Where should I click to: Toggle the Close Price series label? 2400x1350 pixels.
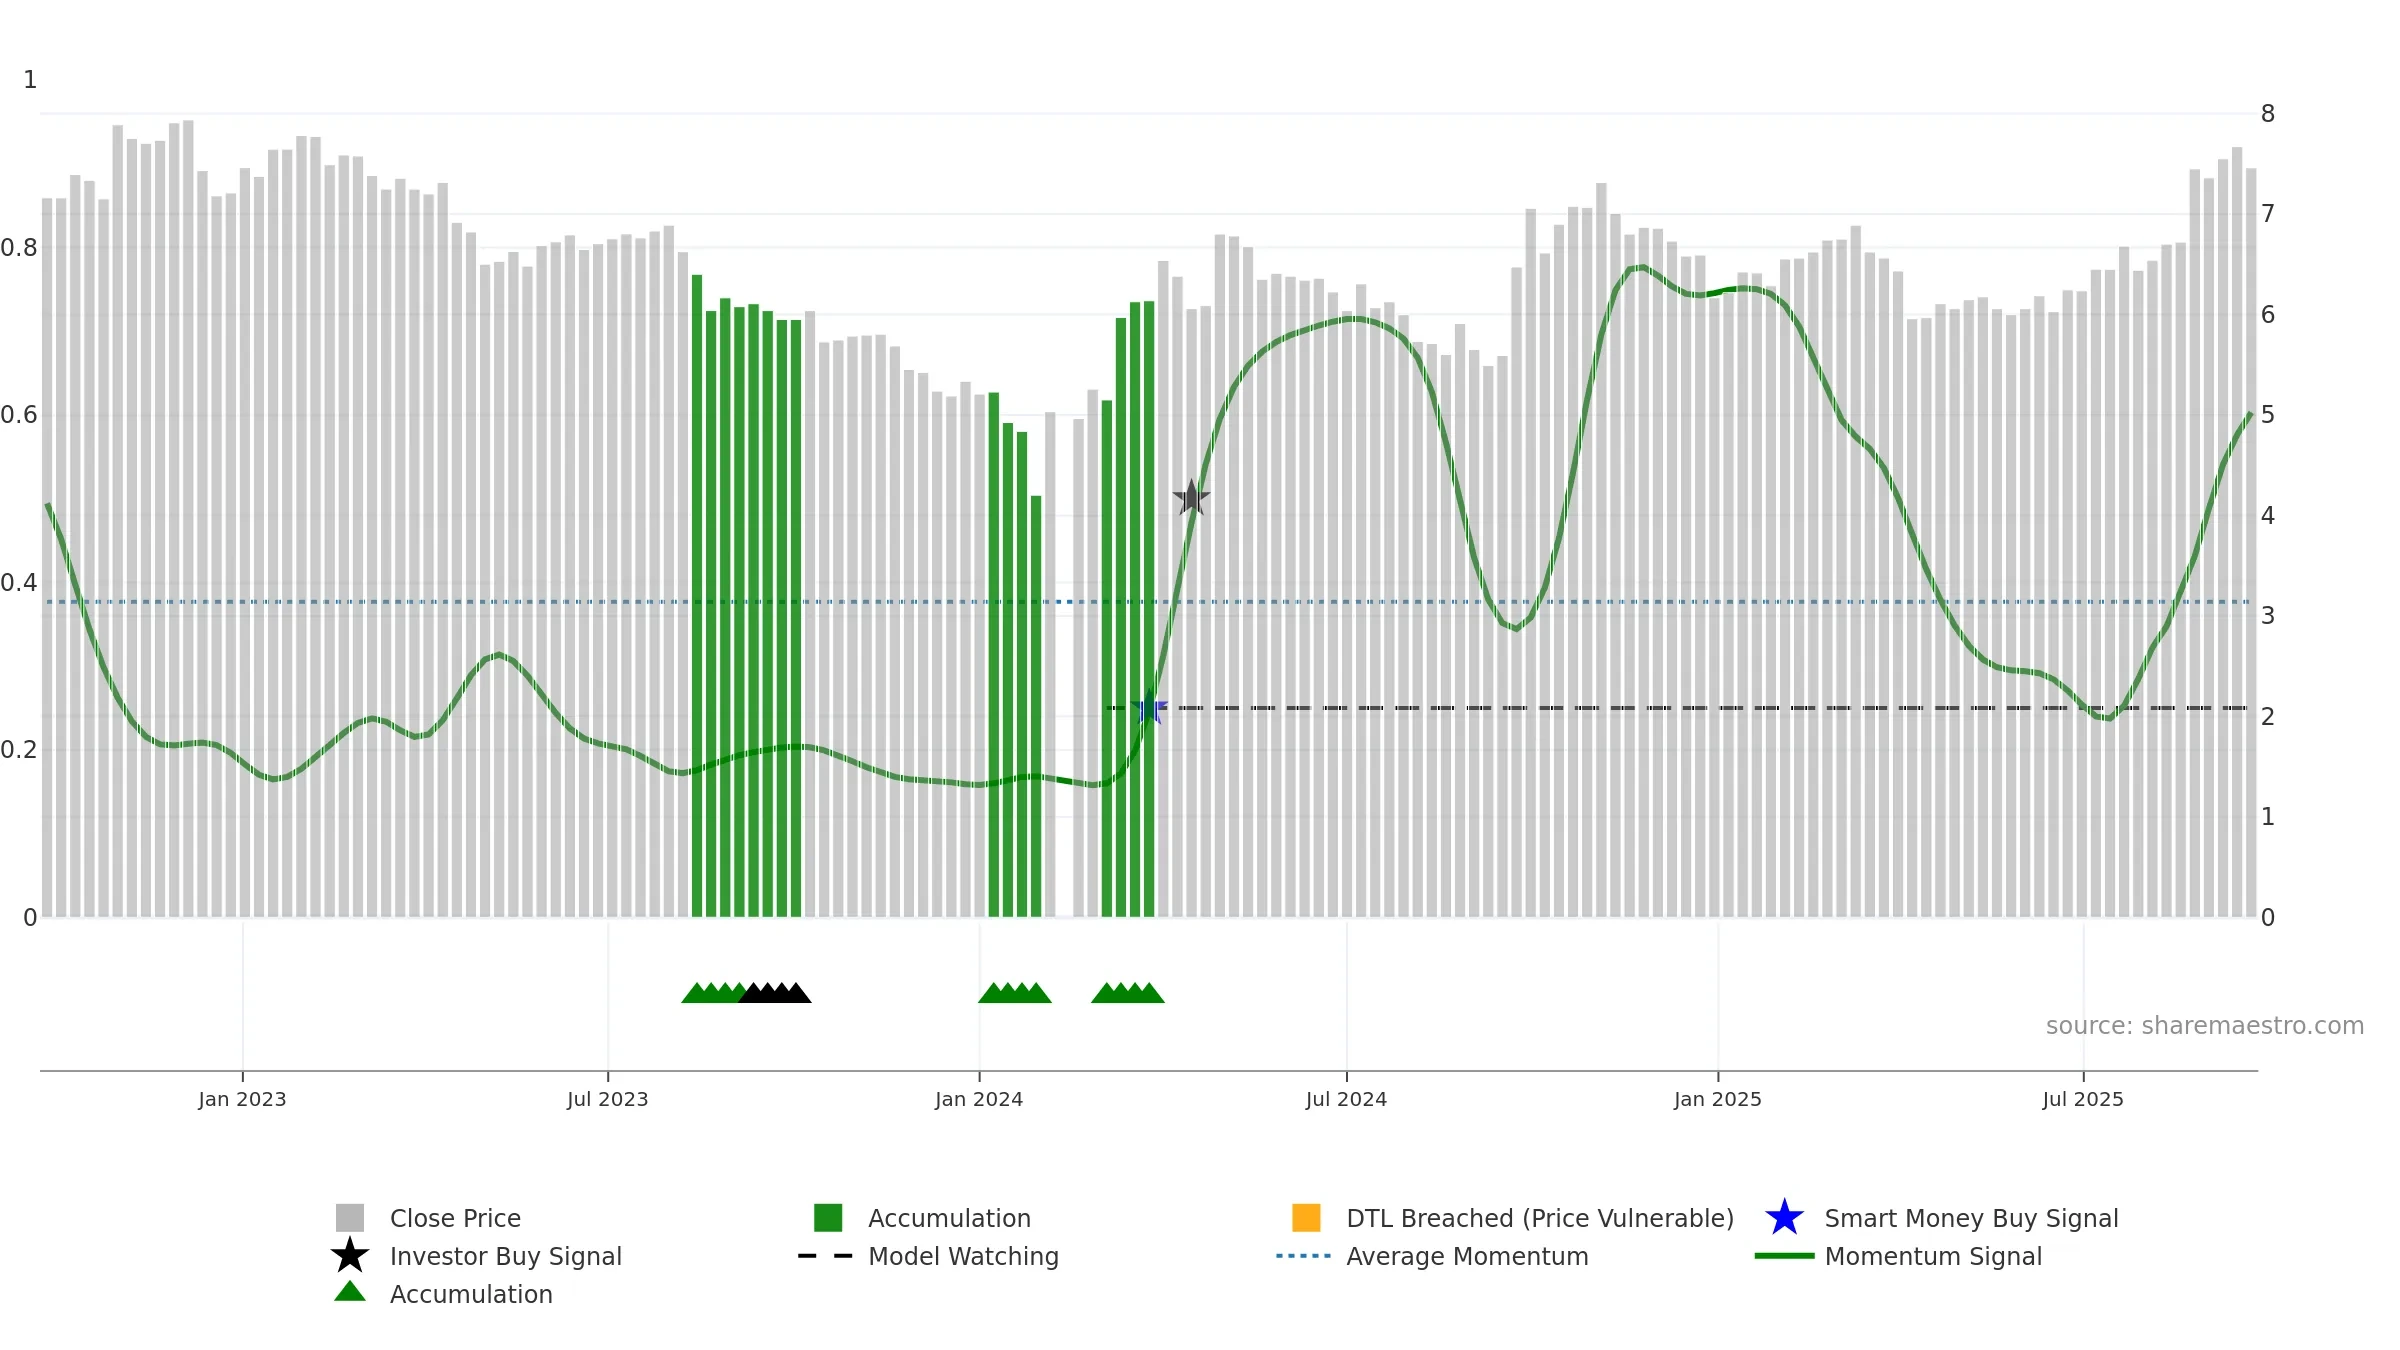tap(455, 1218)
